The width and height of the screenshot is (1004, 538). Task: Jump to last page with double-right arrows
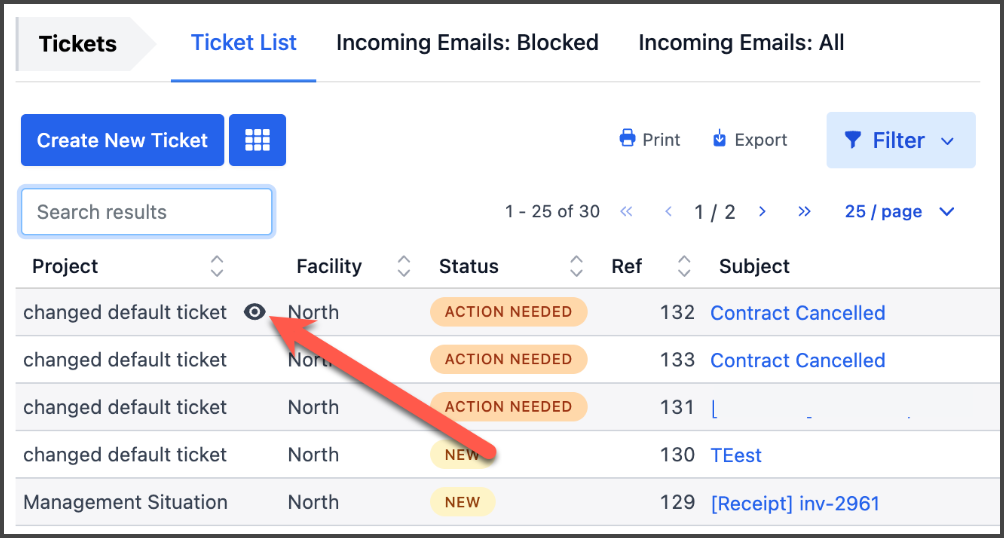[804, 211]
